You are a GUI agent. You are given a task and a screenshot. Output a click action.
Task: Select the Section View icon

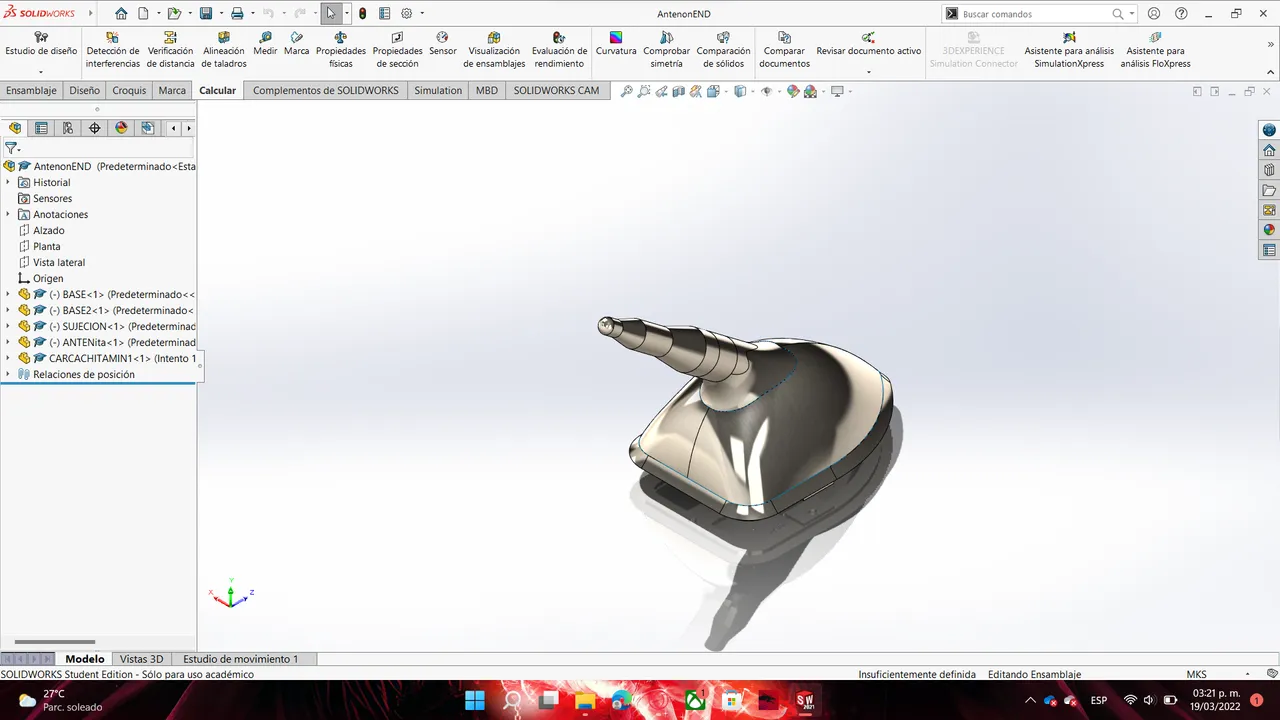tap(679, 91)
